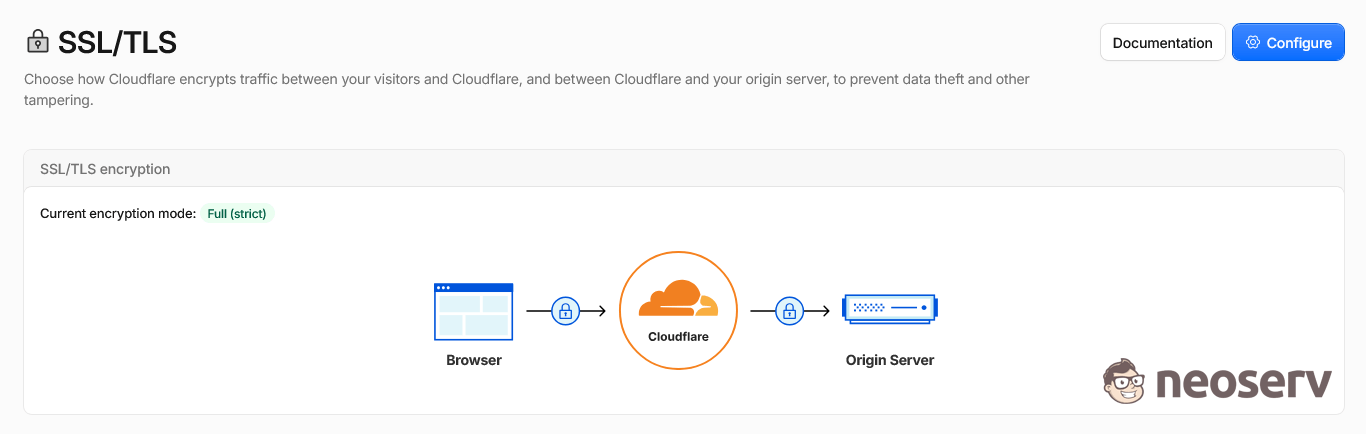Open the Documentation link button

1162,43
